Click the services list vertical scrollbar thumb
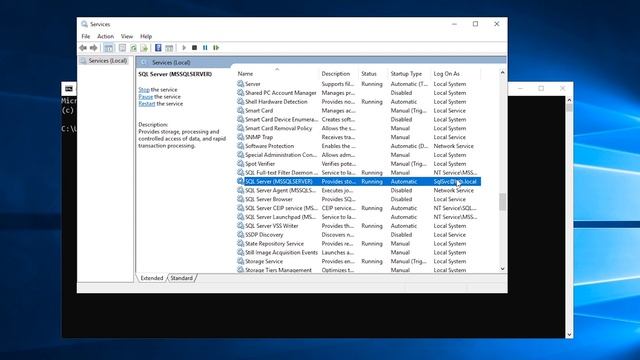 tap(502, 202)
